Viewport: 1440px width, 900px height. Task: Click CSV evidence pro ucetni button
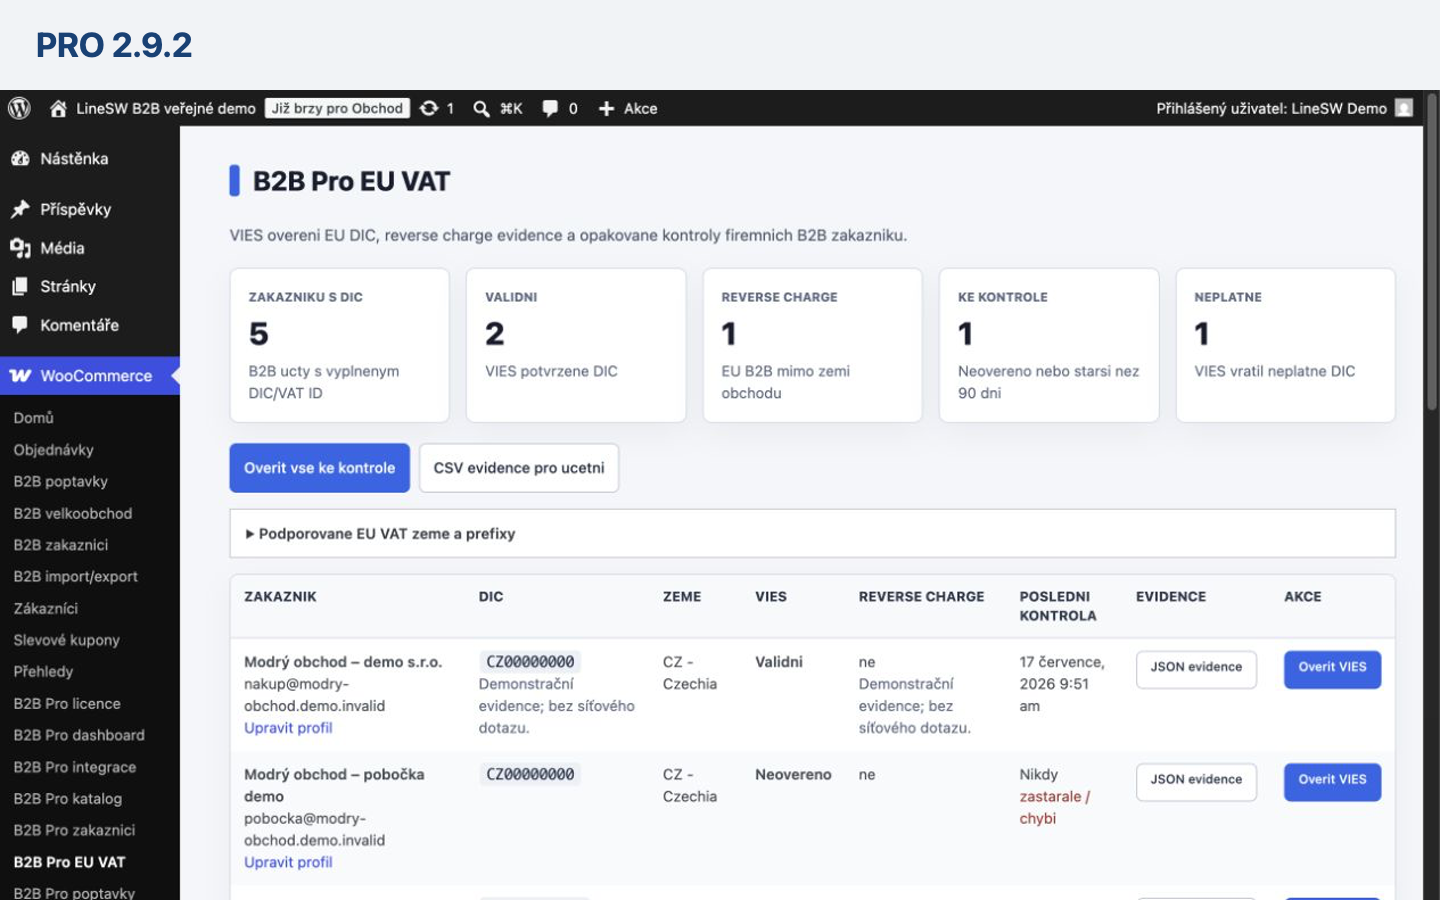tap(519, 468)
